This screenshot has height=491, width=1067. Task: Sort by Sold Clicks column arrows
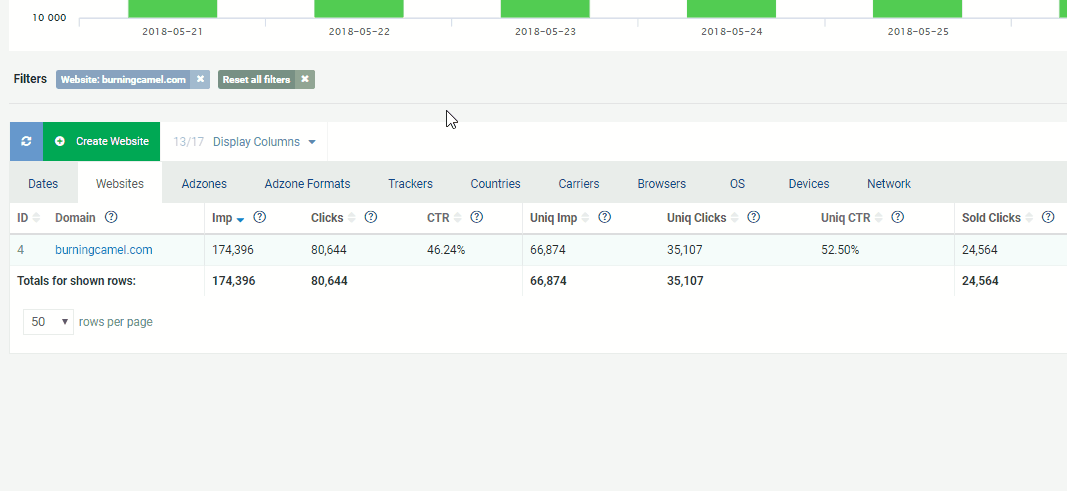coord(1028,218)
